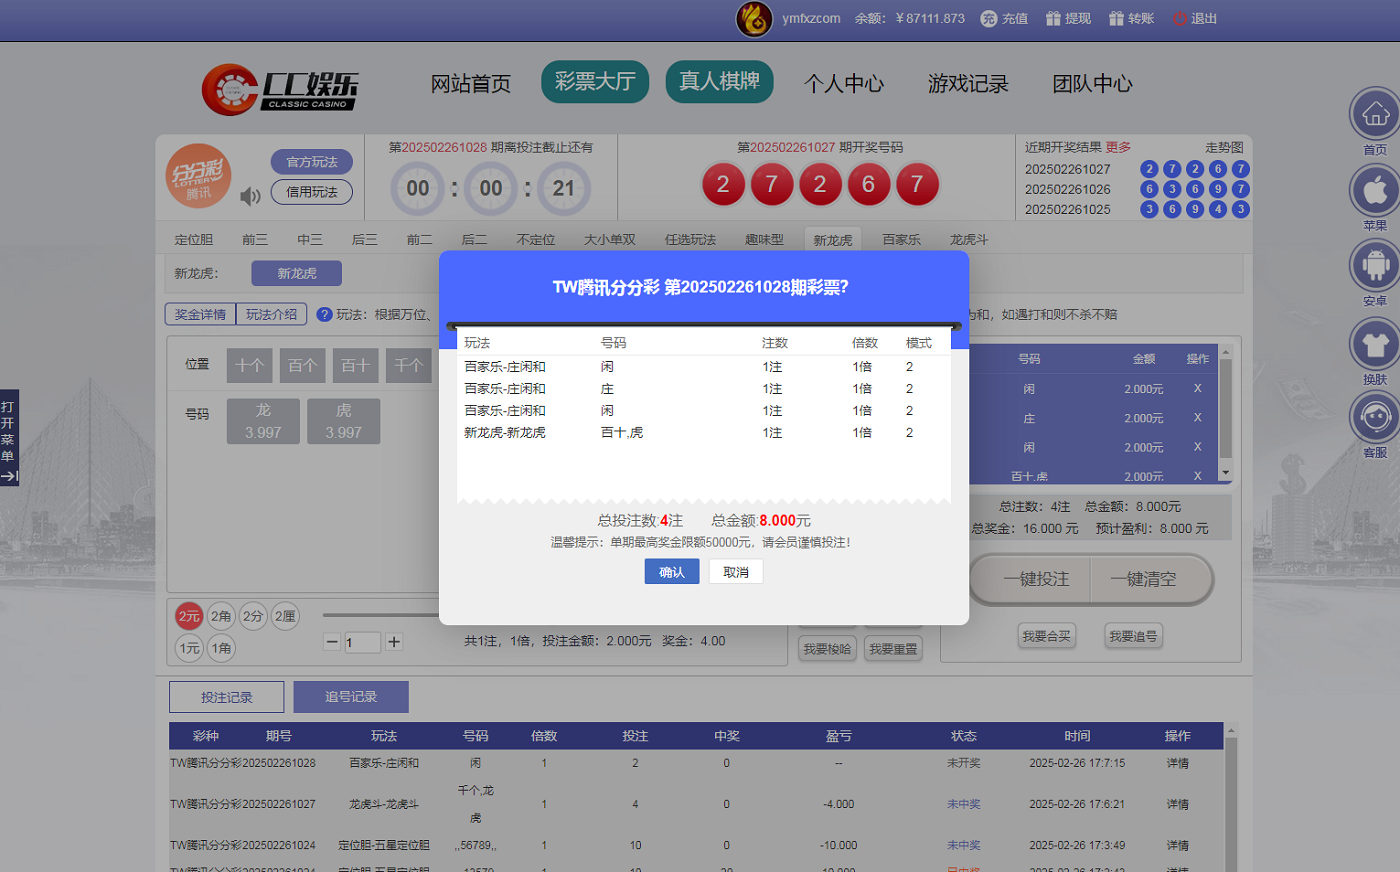Select the 2角 unit option

pos(221,616)
